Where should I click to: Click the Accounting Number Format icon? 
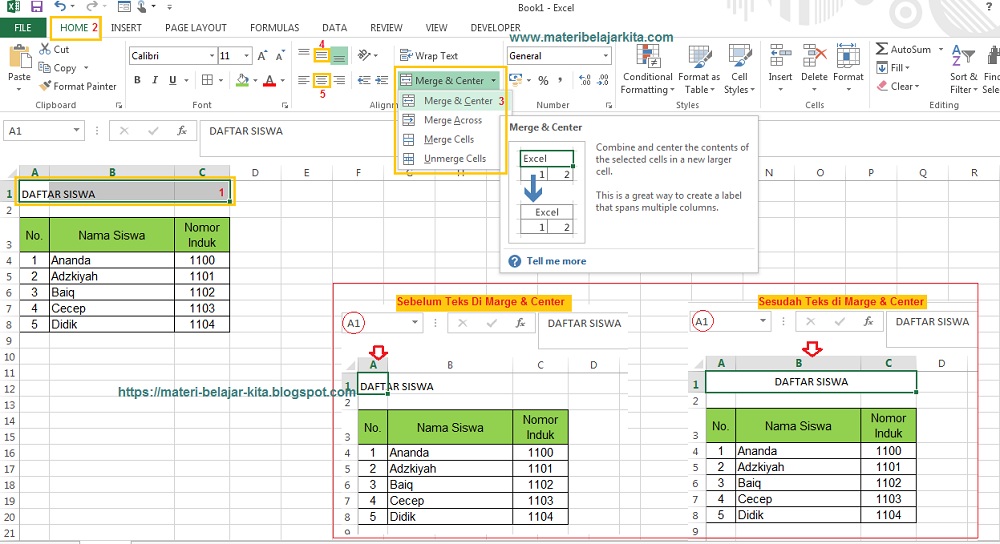pyautogui.click(x=515, y=80)
